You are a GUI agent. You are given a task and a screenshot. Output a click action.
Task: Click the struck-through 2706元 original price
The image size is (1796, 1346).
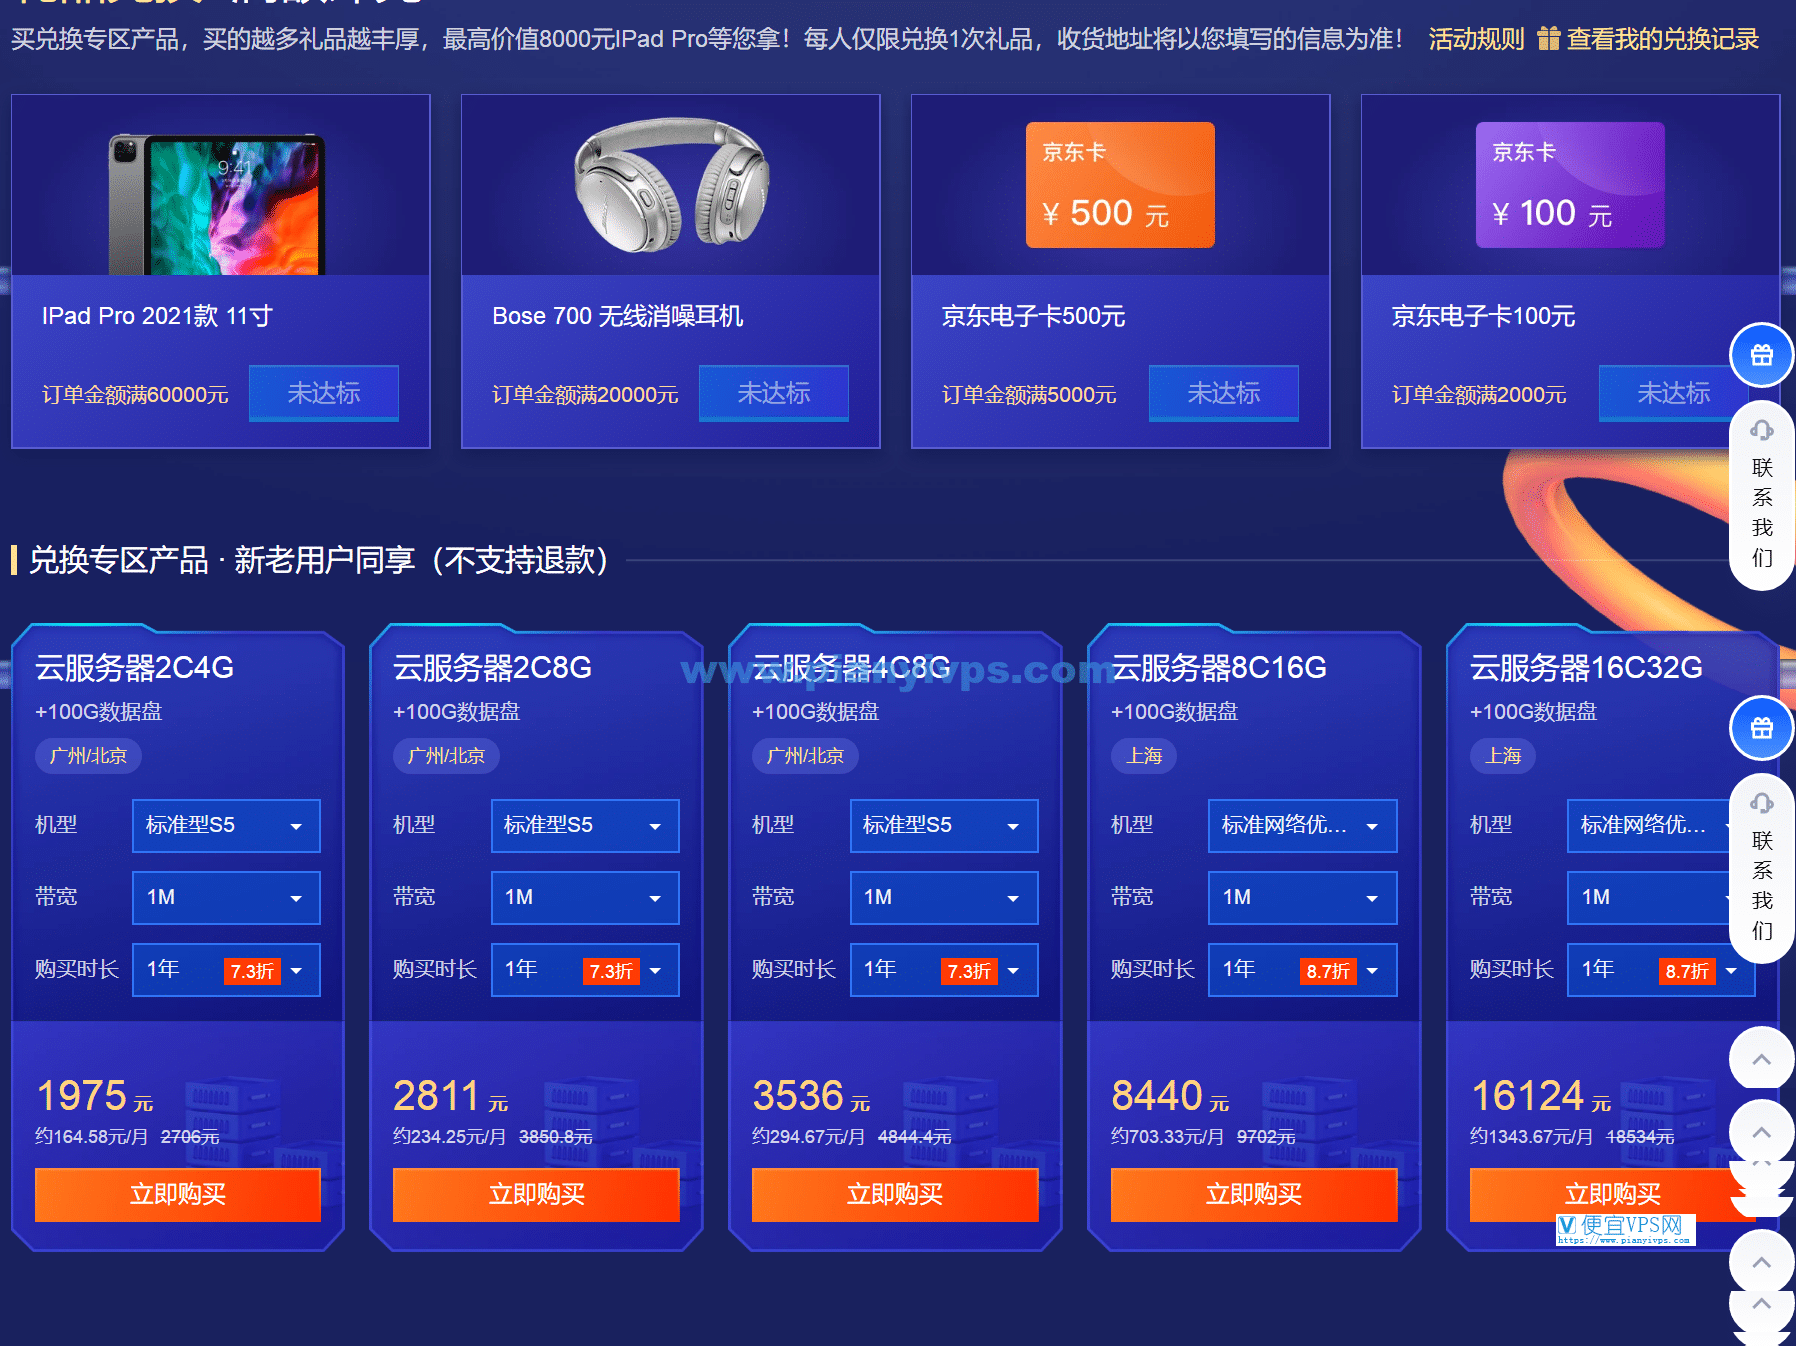point(190,1137)
